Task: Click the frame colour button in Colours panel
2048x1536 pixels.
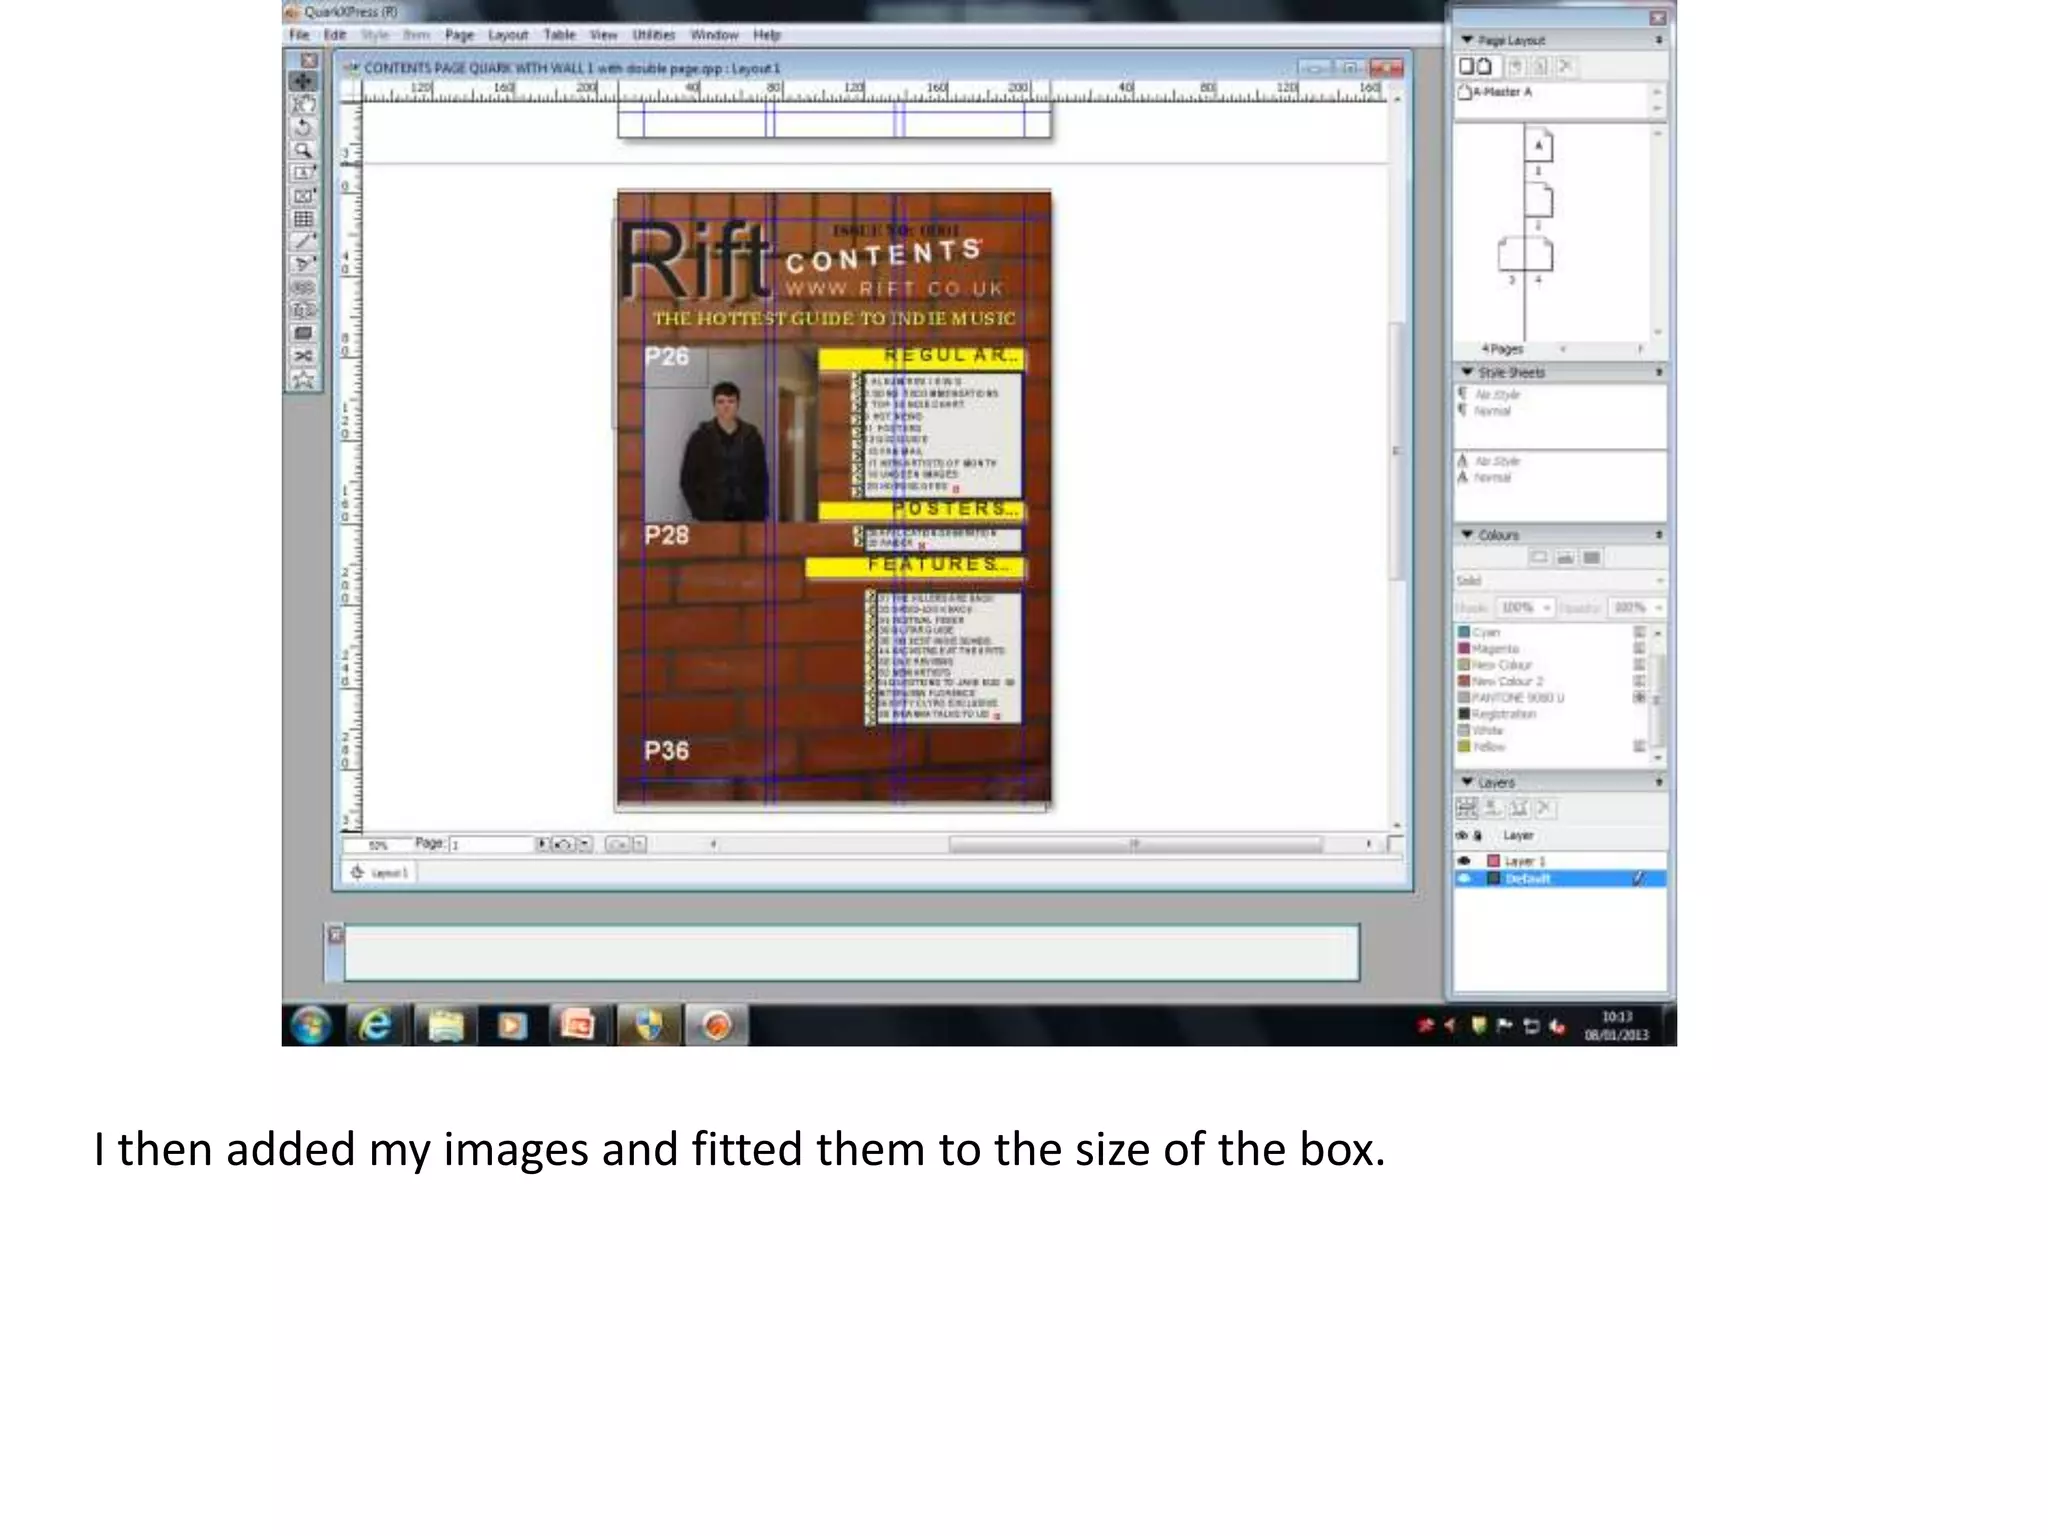Action: 1539,557
